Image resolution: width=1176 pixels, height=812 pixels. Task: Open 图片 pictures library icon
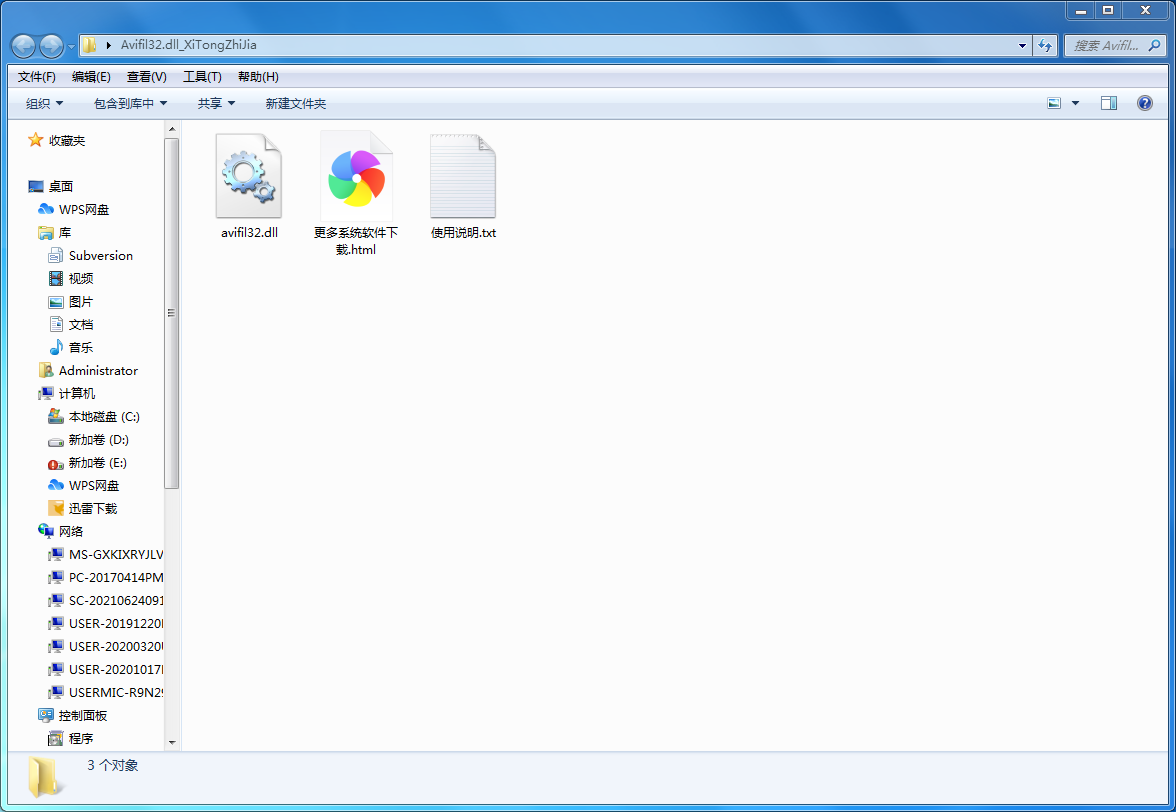56,301
